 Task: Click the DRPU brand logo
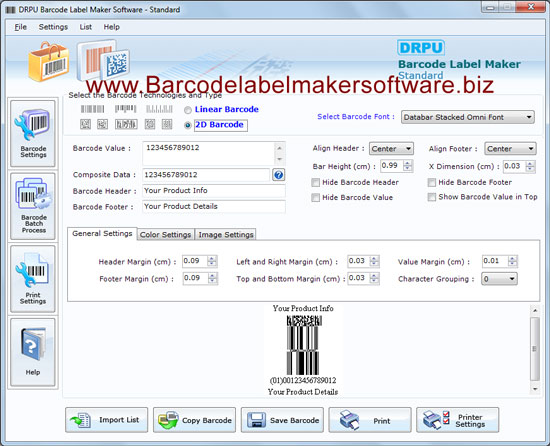click(x=421, y=48)
